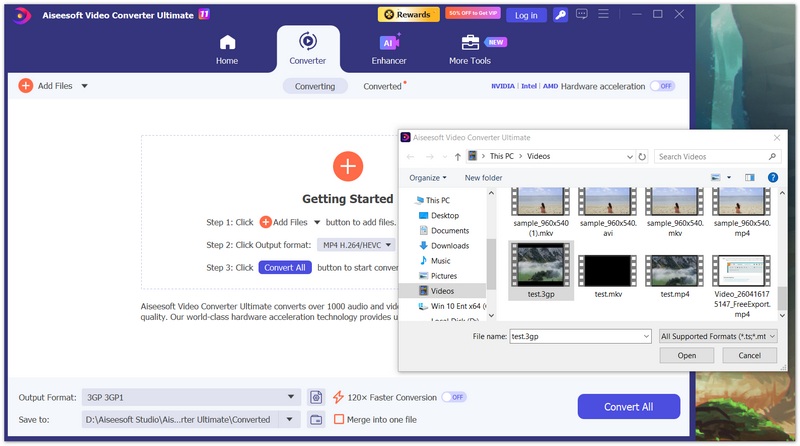Open the feedback chat icon
The image size is (800, 446).
[582, 14]
